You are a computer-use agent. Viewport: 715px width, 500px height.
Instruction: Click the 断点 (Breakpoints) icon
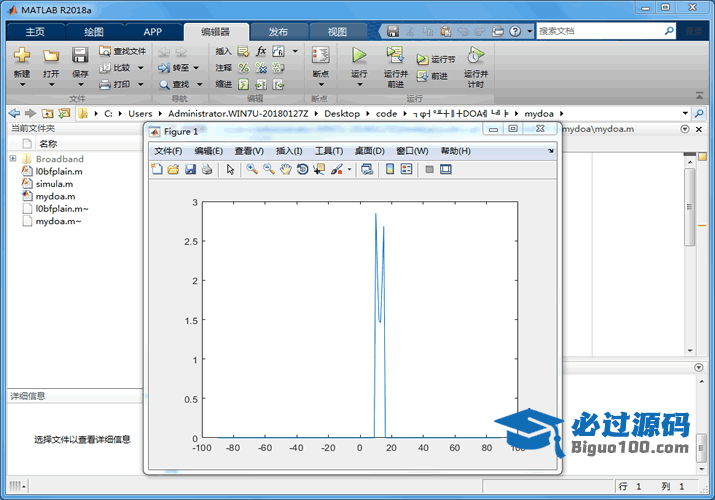(321, 55)
